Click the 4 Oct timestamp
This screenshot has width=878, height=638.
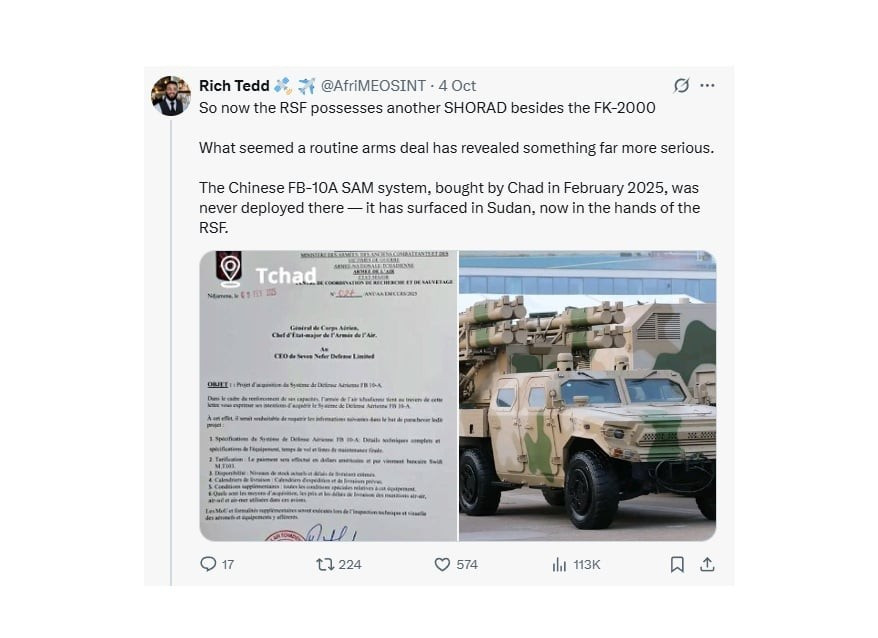point(457,86)
